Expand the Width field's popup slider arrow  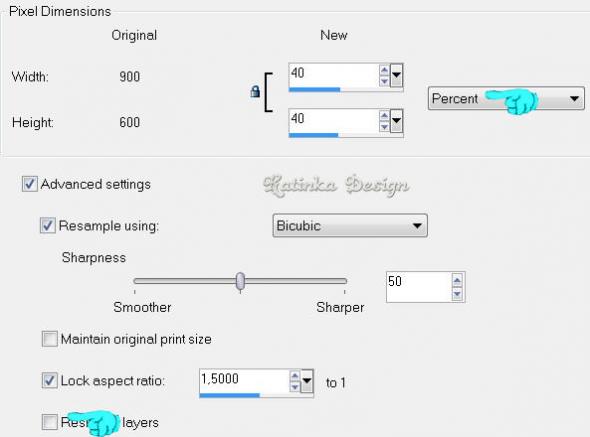pyautogui.click(x=396, y=76)
